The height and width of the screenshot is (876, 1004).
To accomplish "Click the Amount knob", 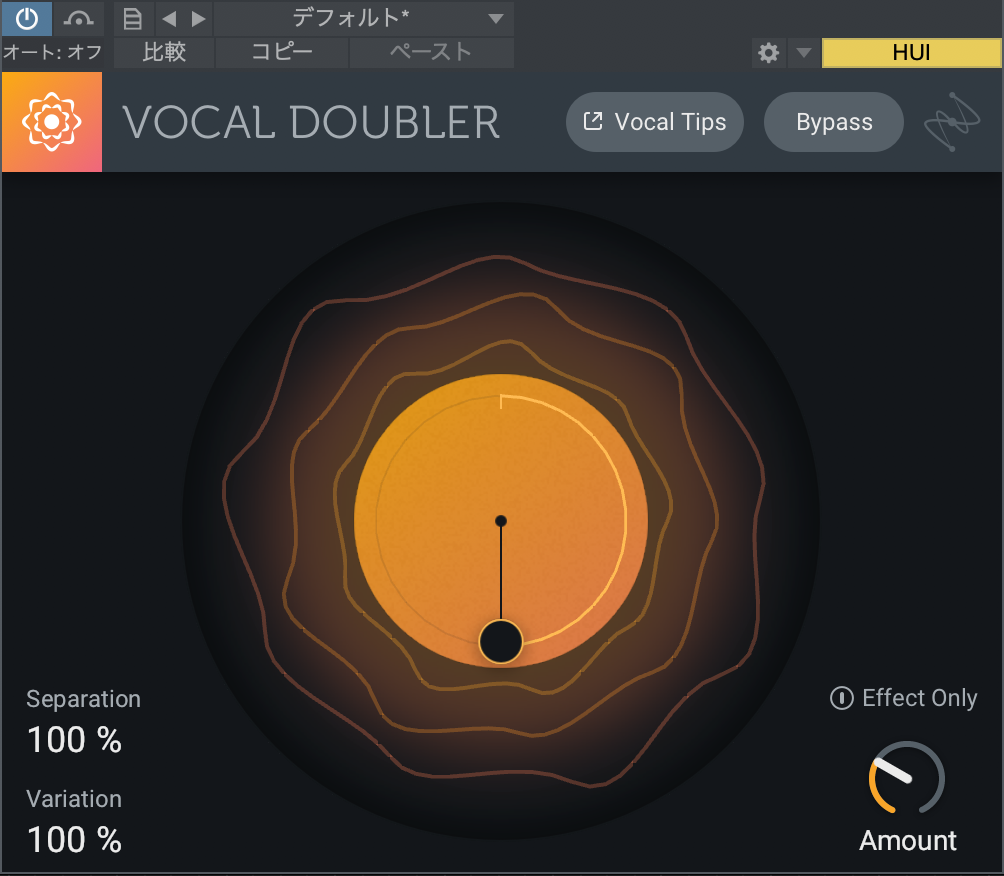I will pos(906,778).
